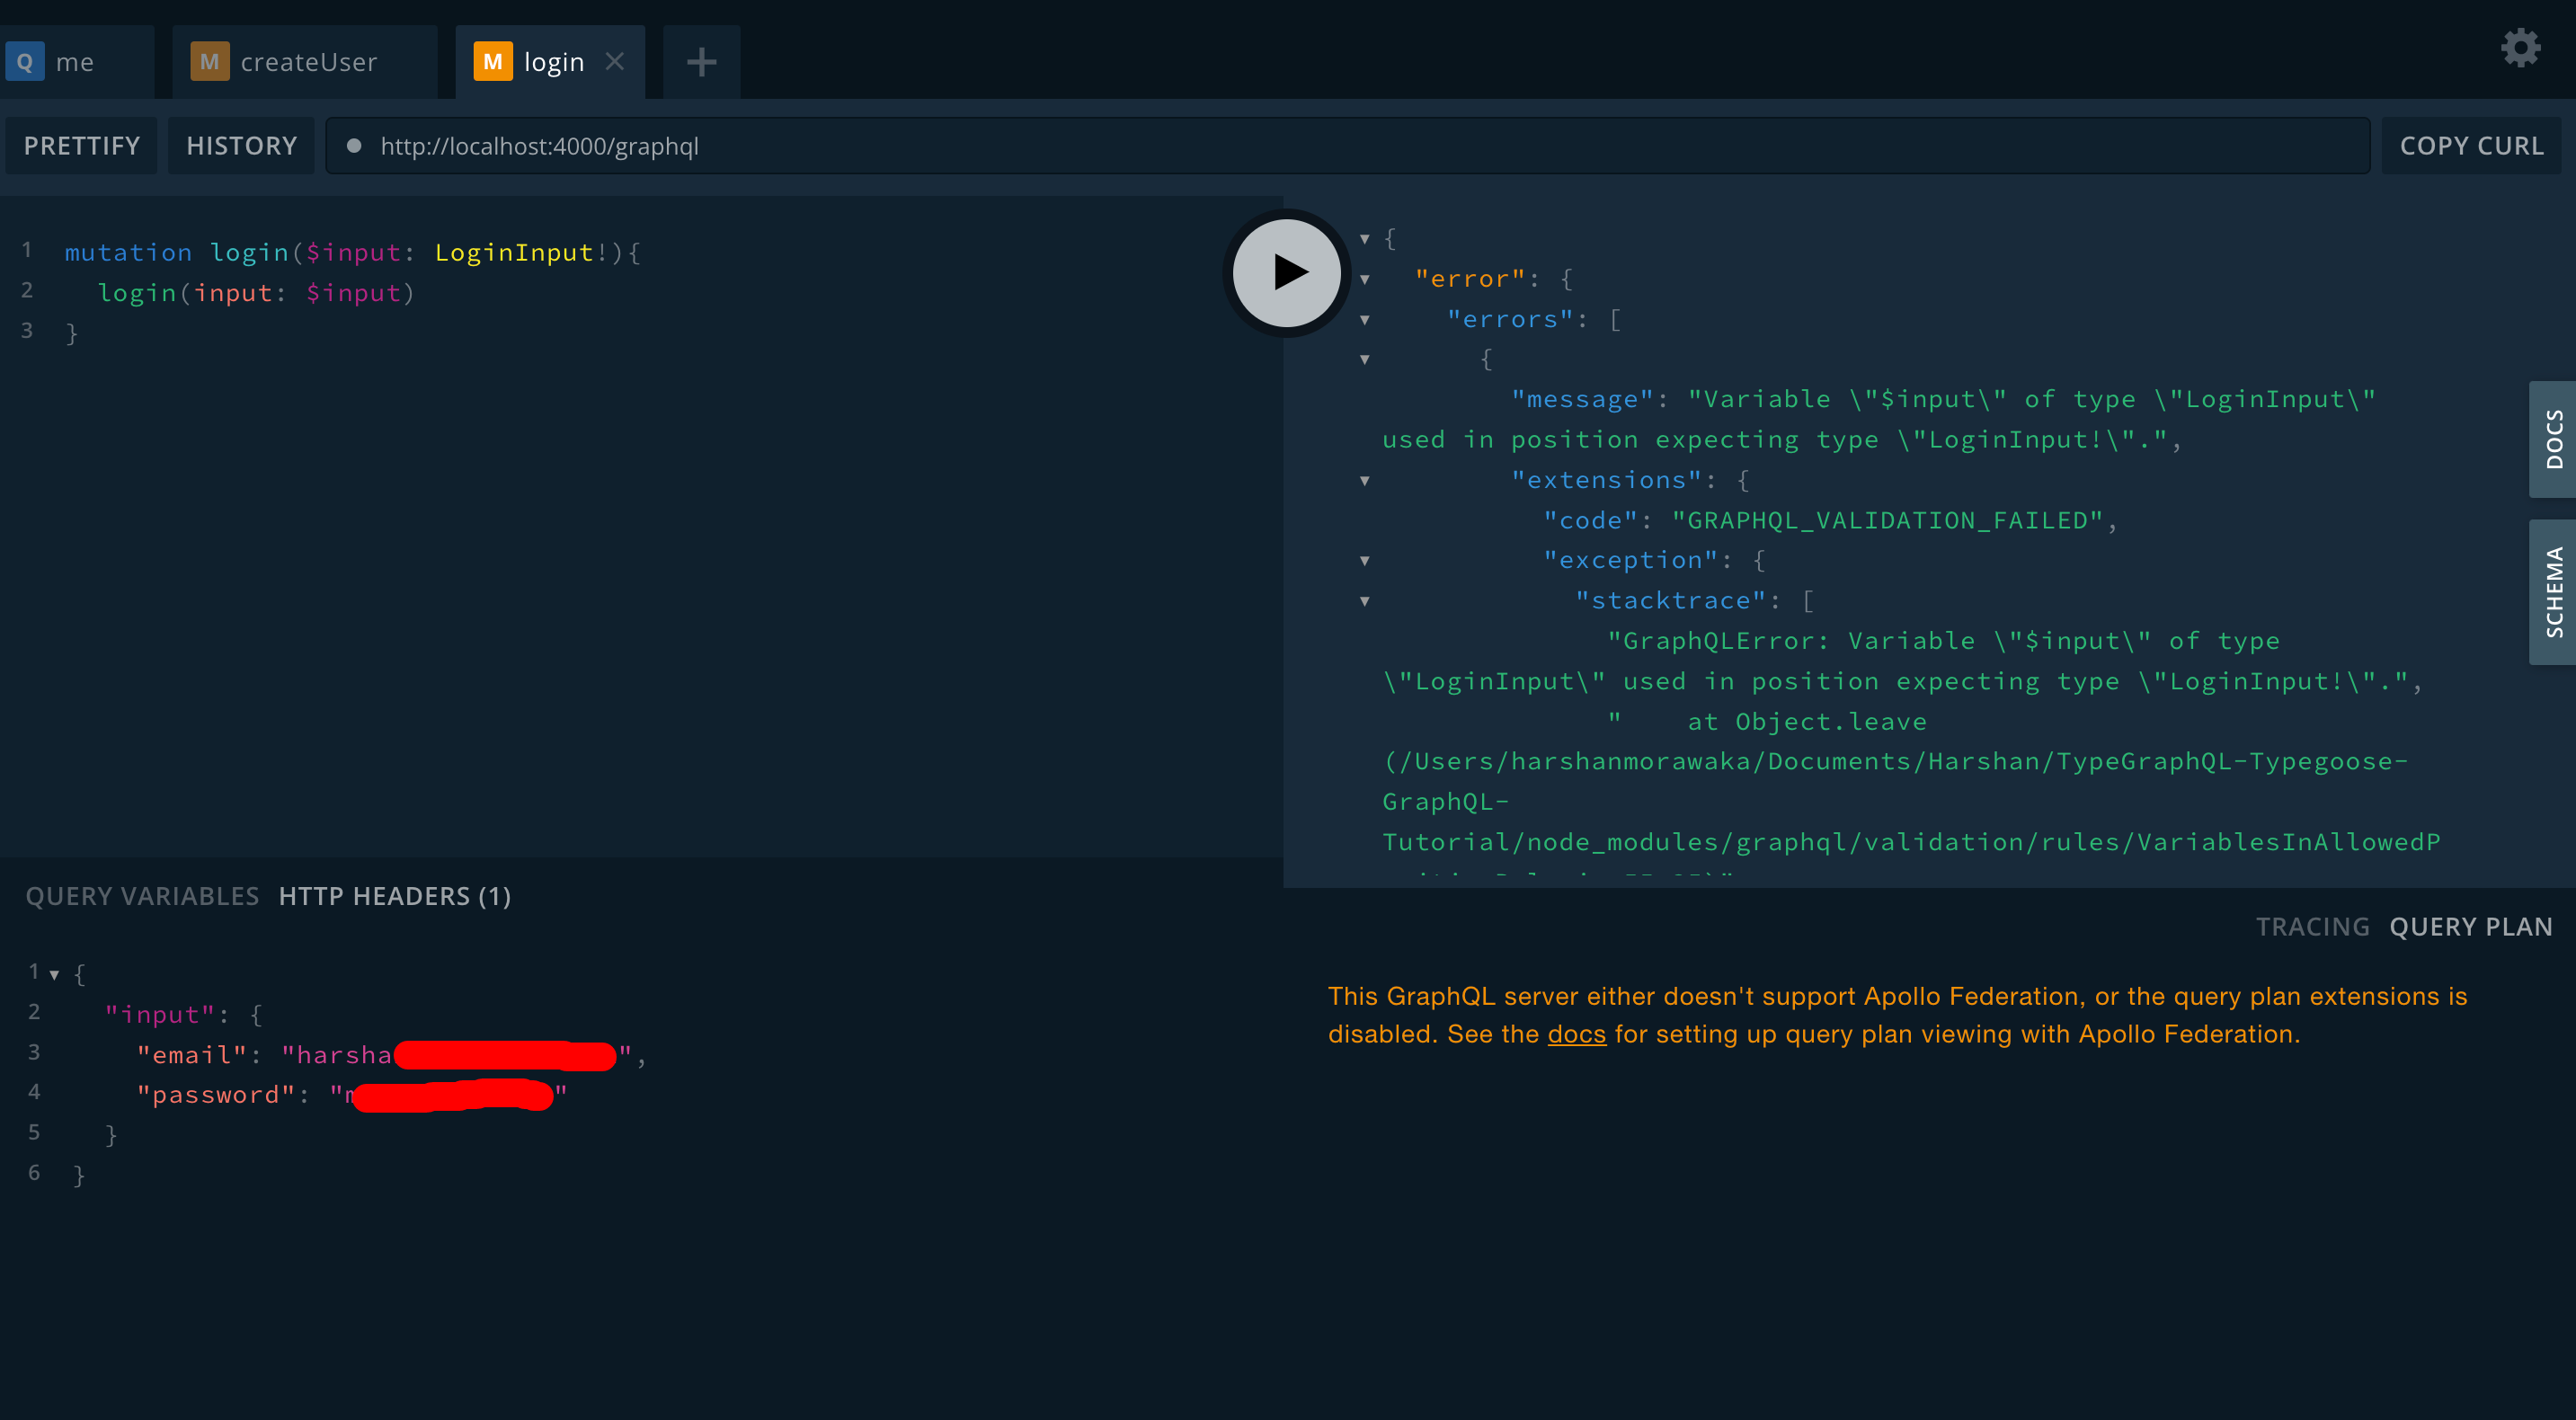
Task: Collapse the "stacktrace" array in response
Action: (x=1365, y=601)
